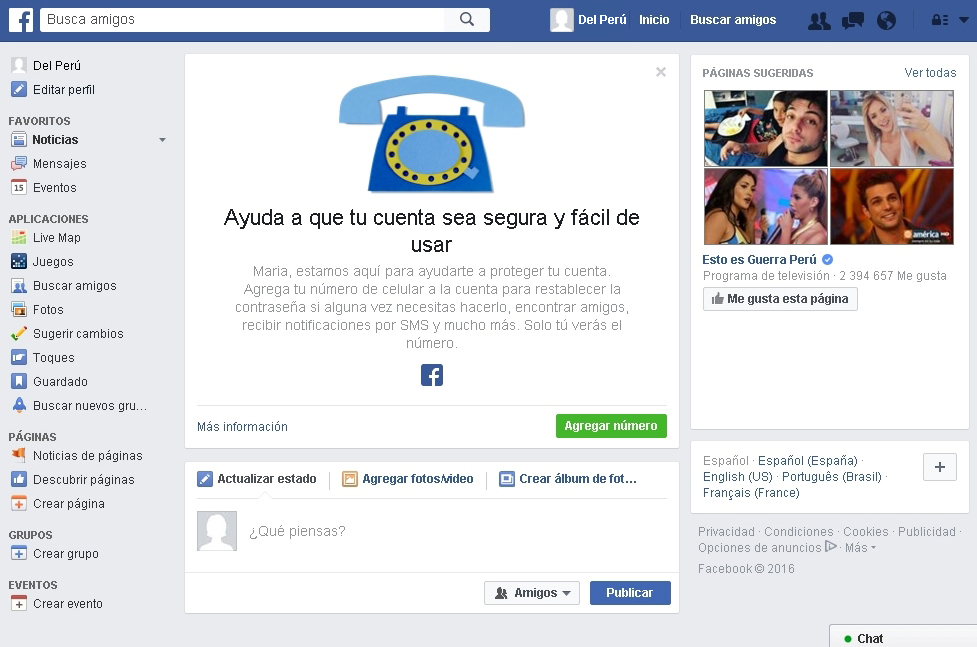
Task: Open the Publicidad footer link
Action: pos(927,532)
